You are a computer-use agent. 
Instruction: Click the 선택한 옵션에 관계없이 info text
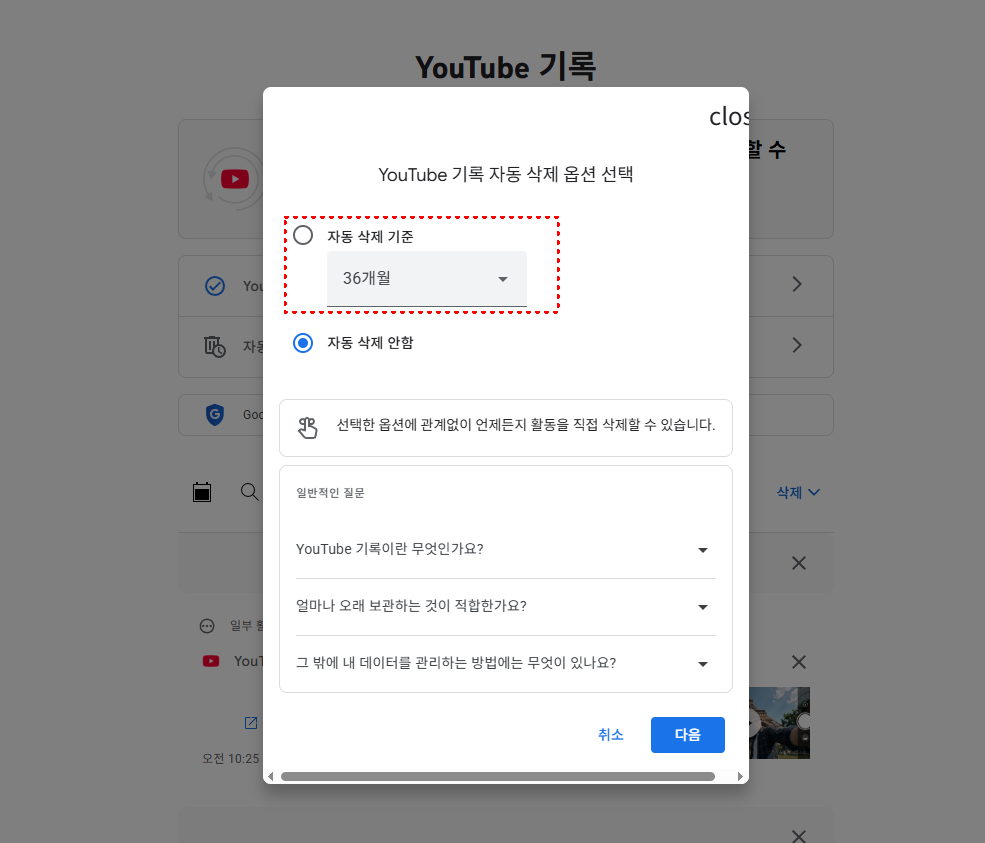[526, 425]
